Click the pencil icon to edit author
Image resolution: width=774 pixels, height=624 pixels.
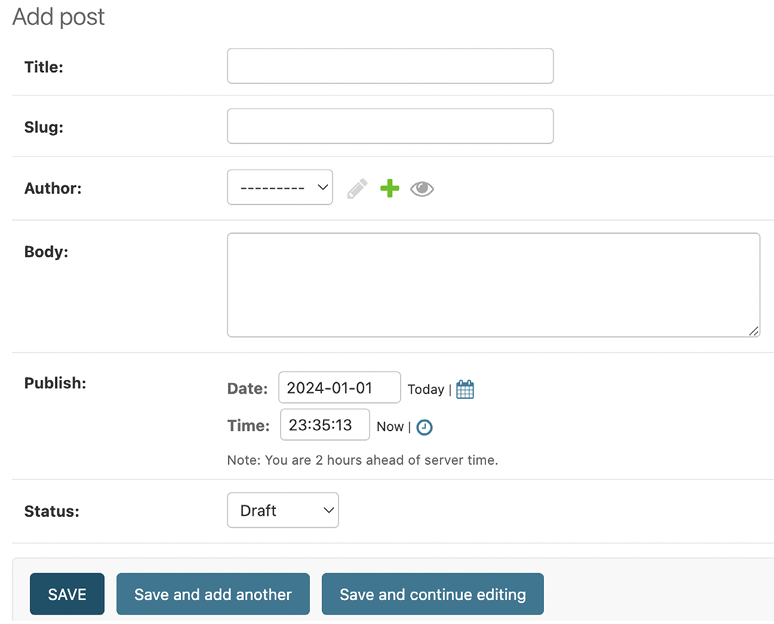(357, 189)
